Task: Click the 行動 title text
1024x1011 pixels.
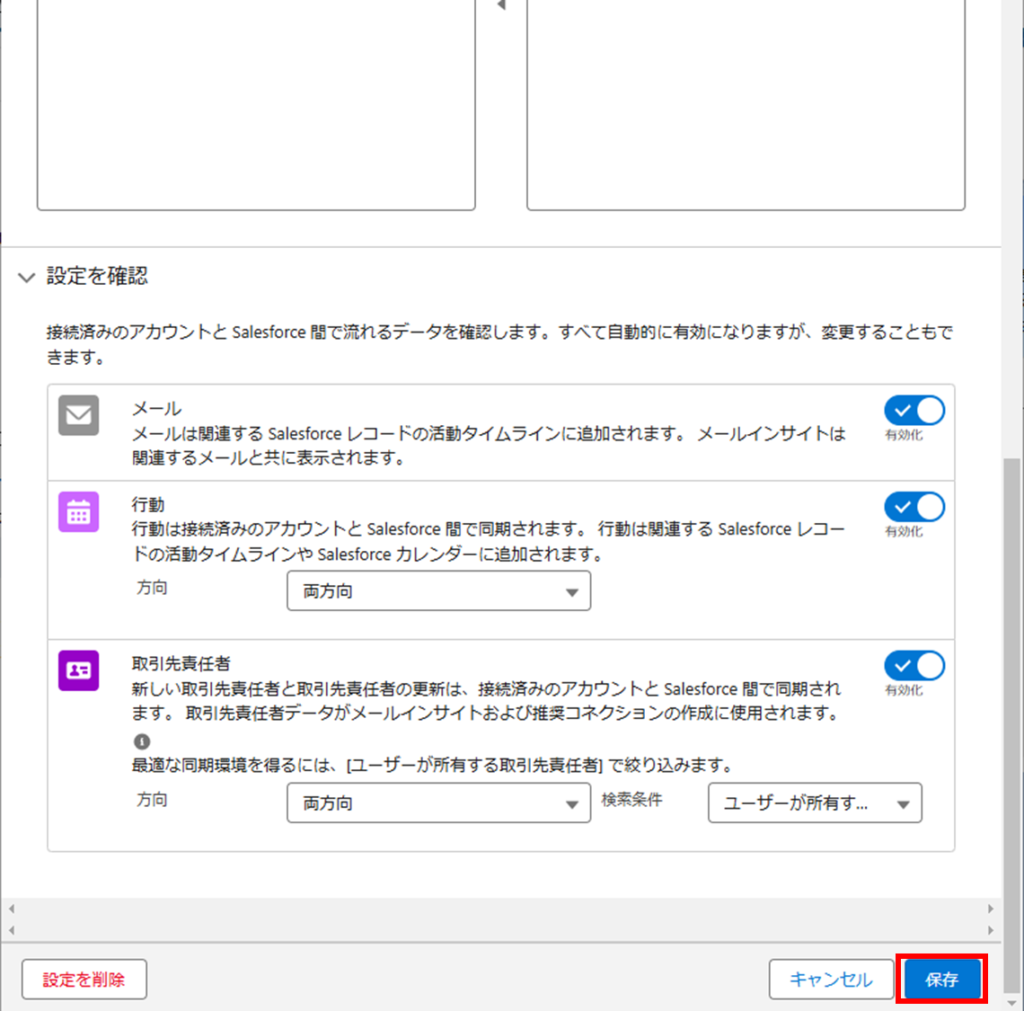Action: click(x=148, y=505)
